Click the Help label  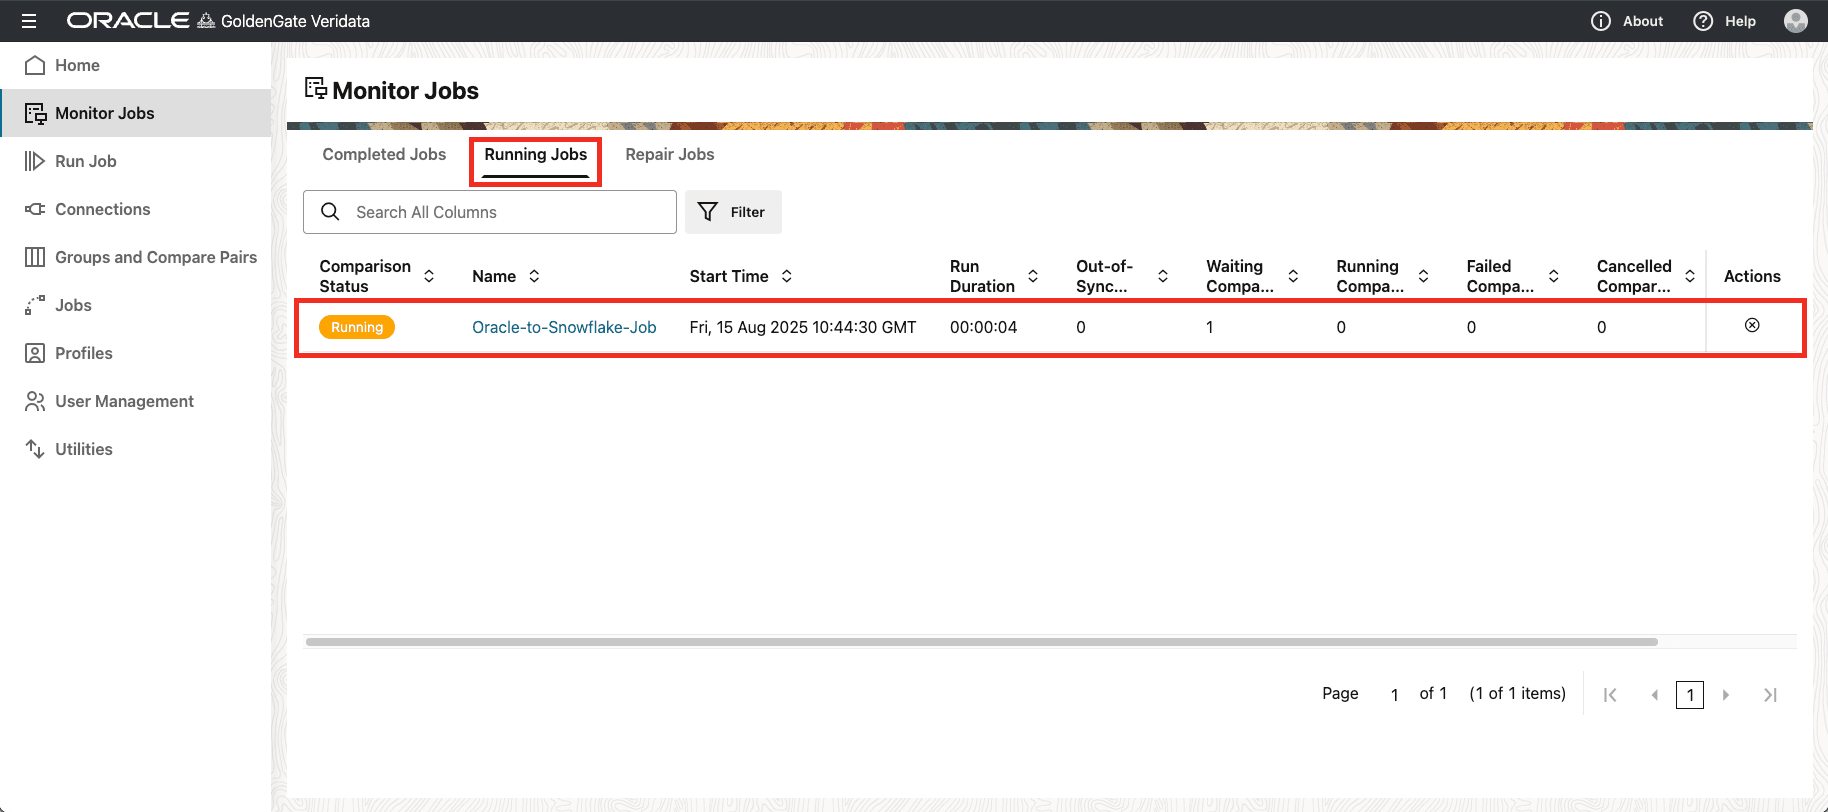click(1740, 21)
